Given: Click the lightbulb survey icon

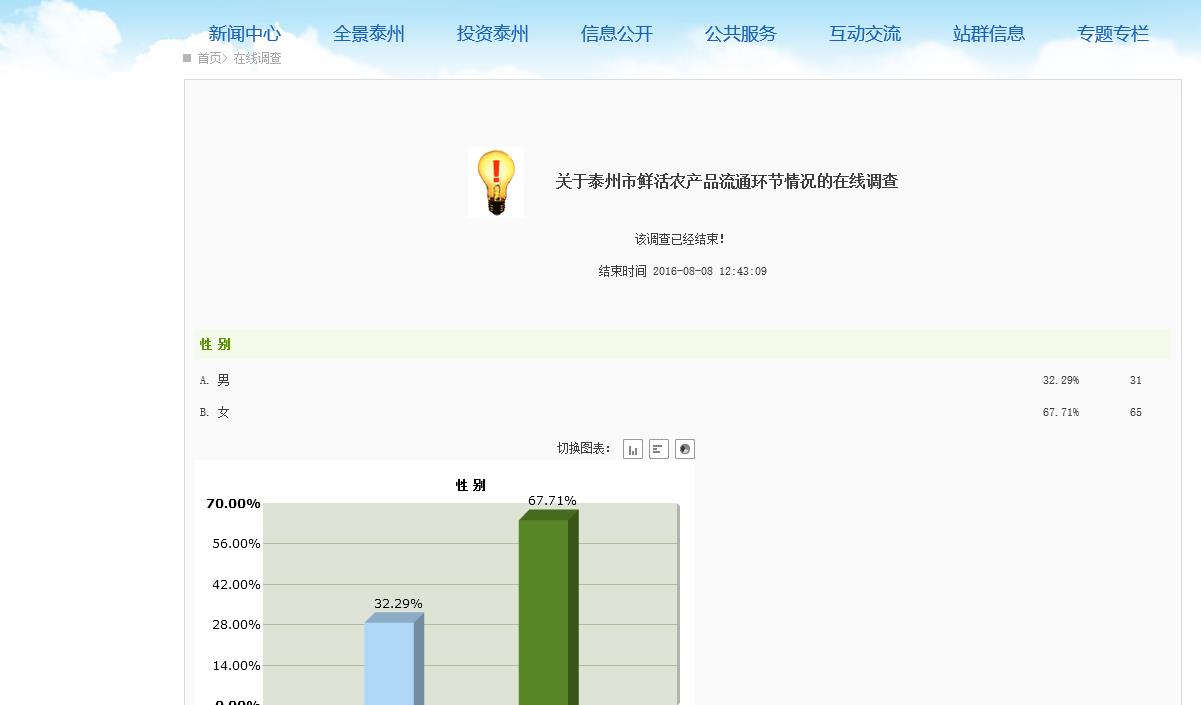Looking at the screenshot, I should pos(496,183).
